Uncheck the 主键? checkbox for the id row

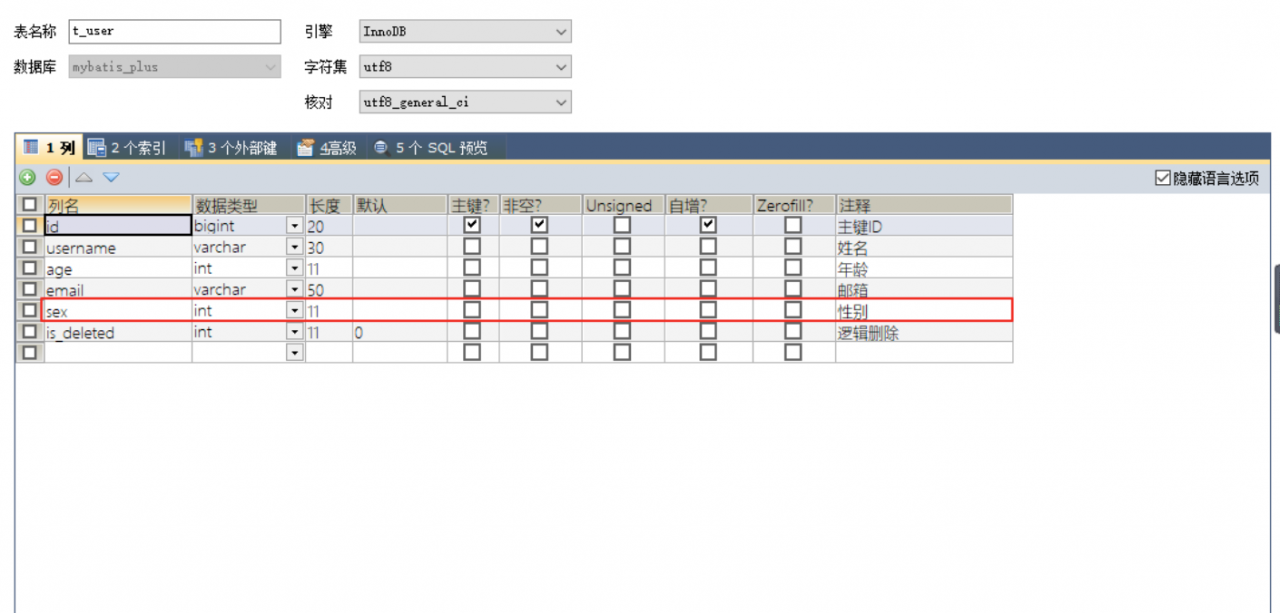(473, 226)
